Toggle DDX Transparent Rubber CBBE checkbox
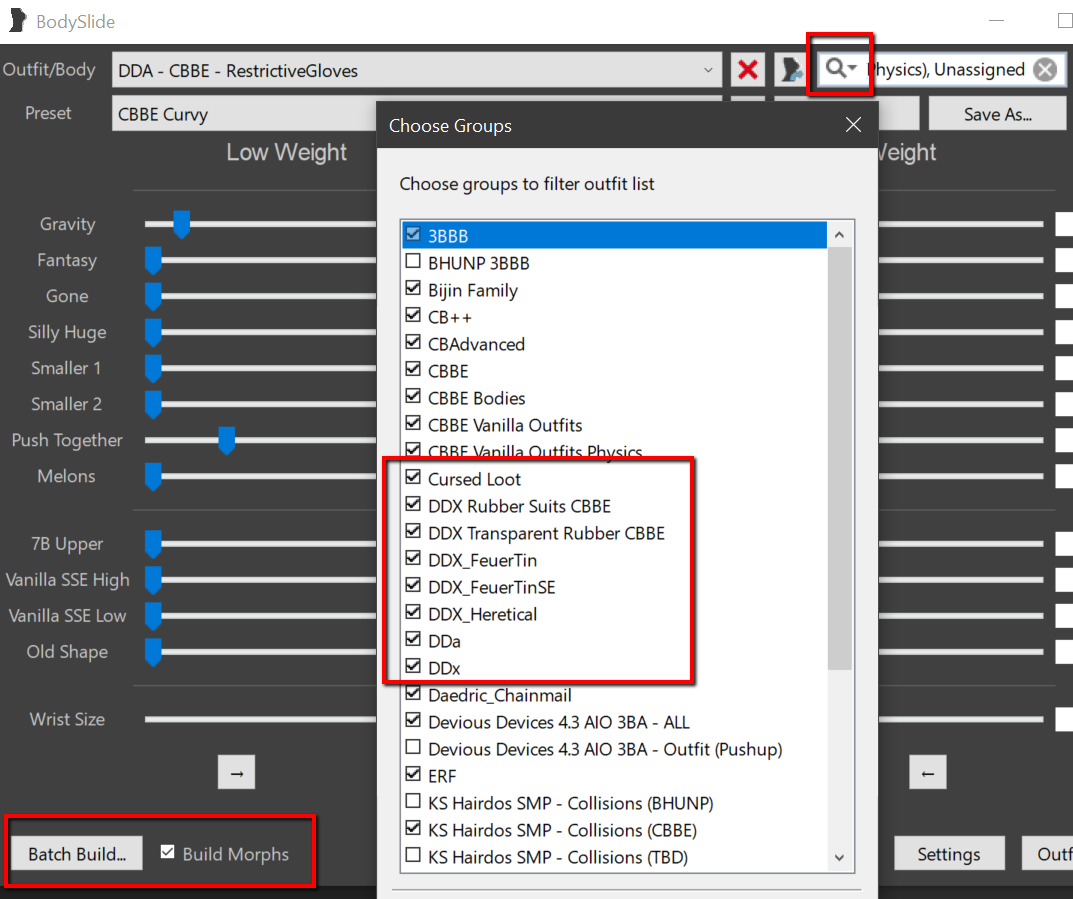Image resolution: width=1073 pixels, height=899 pixels. (x=413, y=532)
